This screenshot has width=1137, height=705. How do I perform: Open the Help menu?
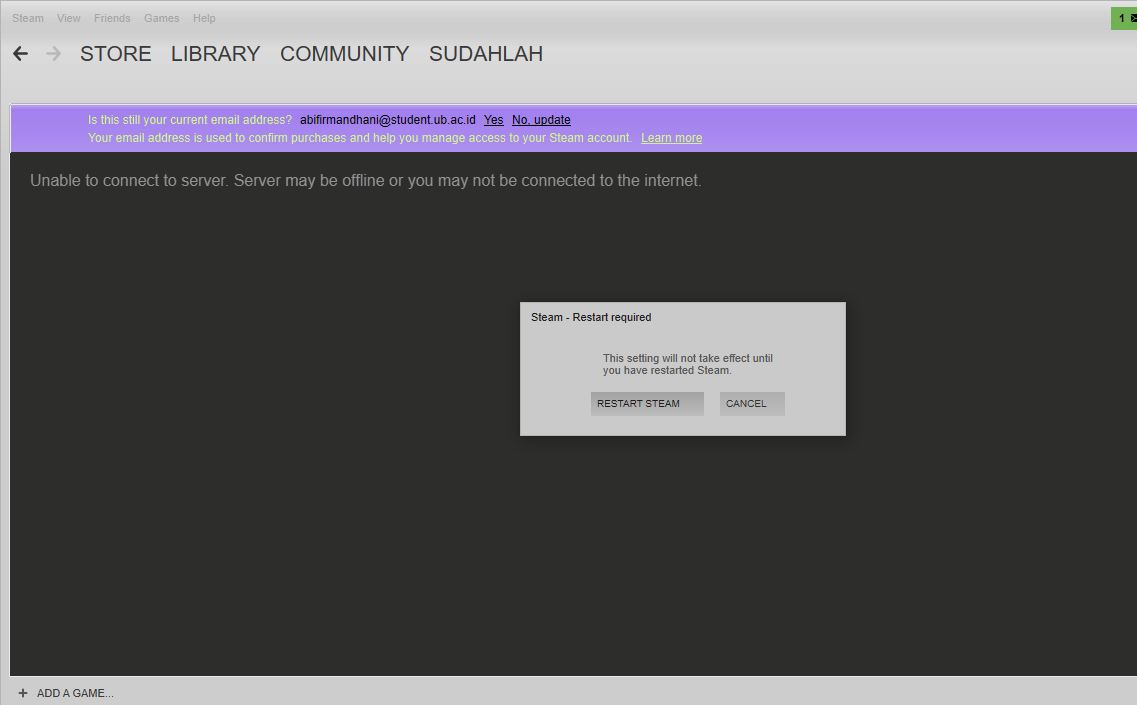click(204, 18)
